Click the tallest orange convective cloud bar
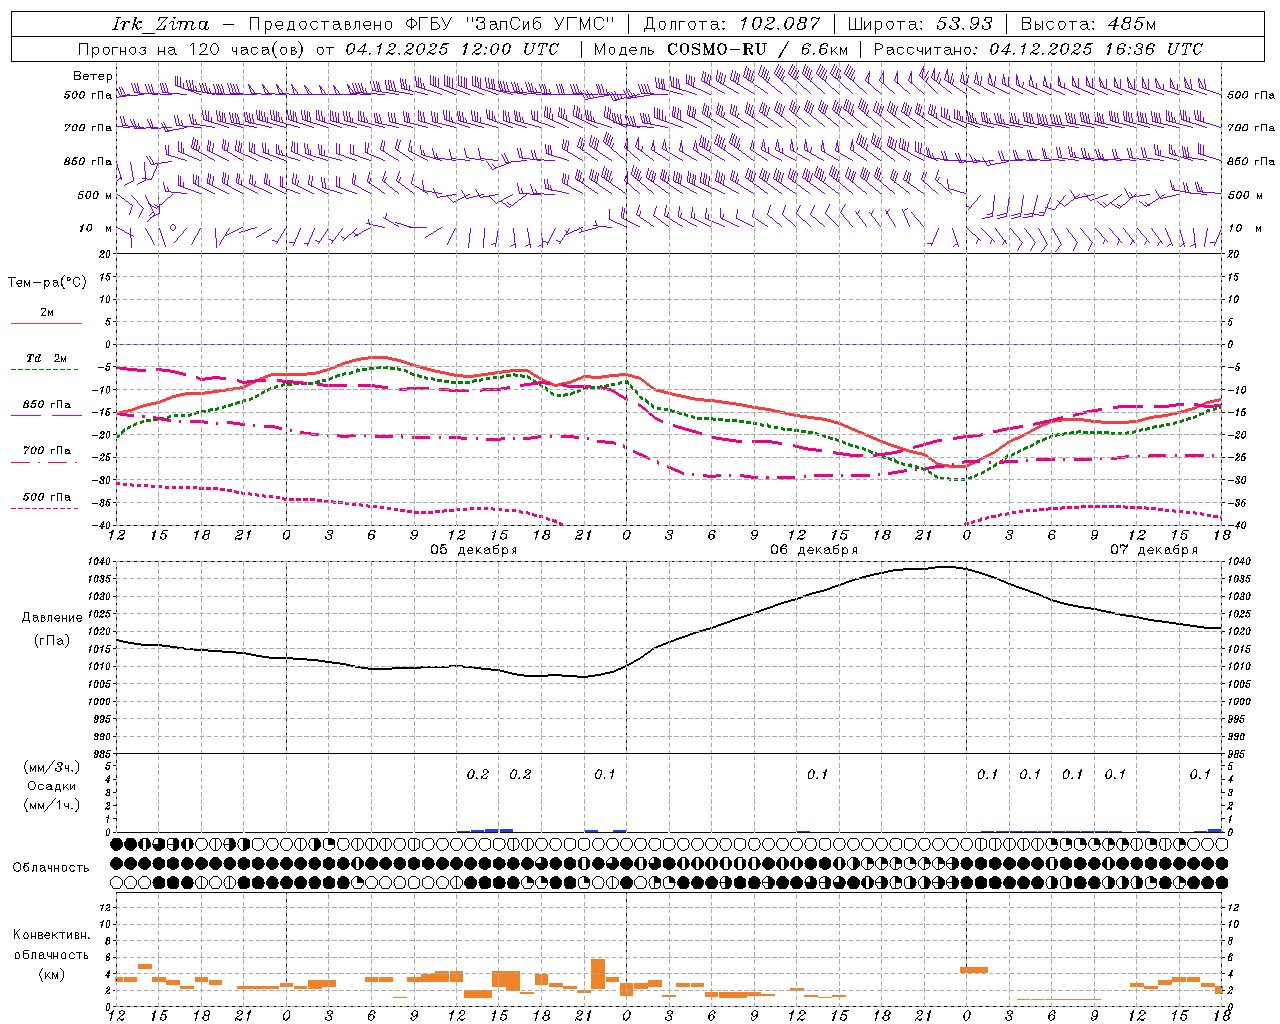 pos(598,974)
